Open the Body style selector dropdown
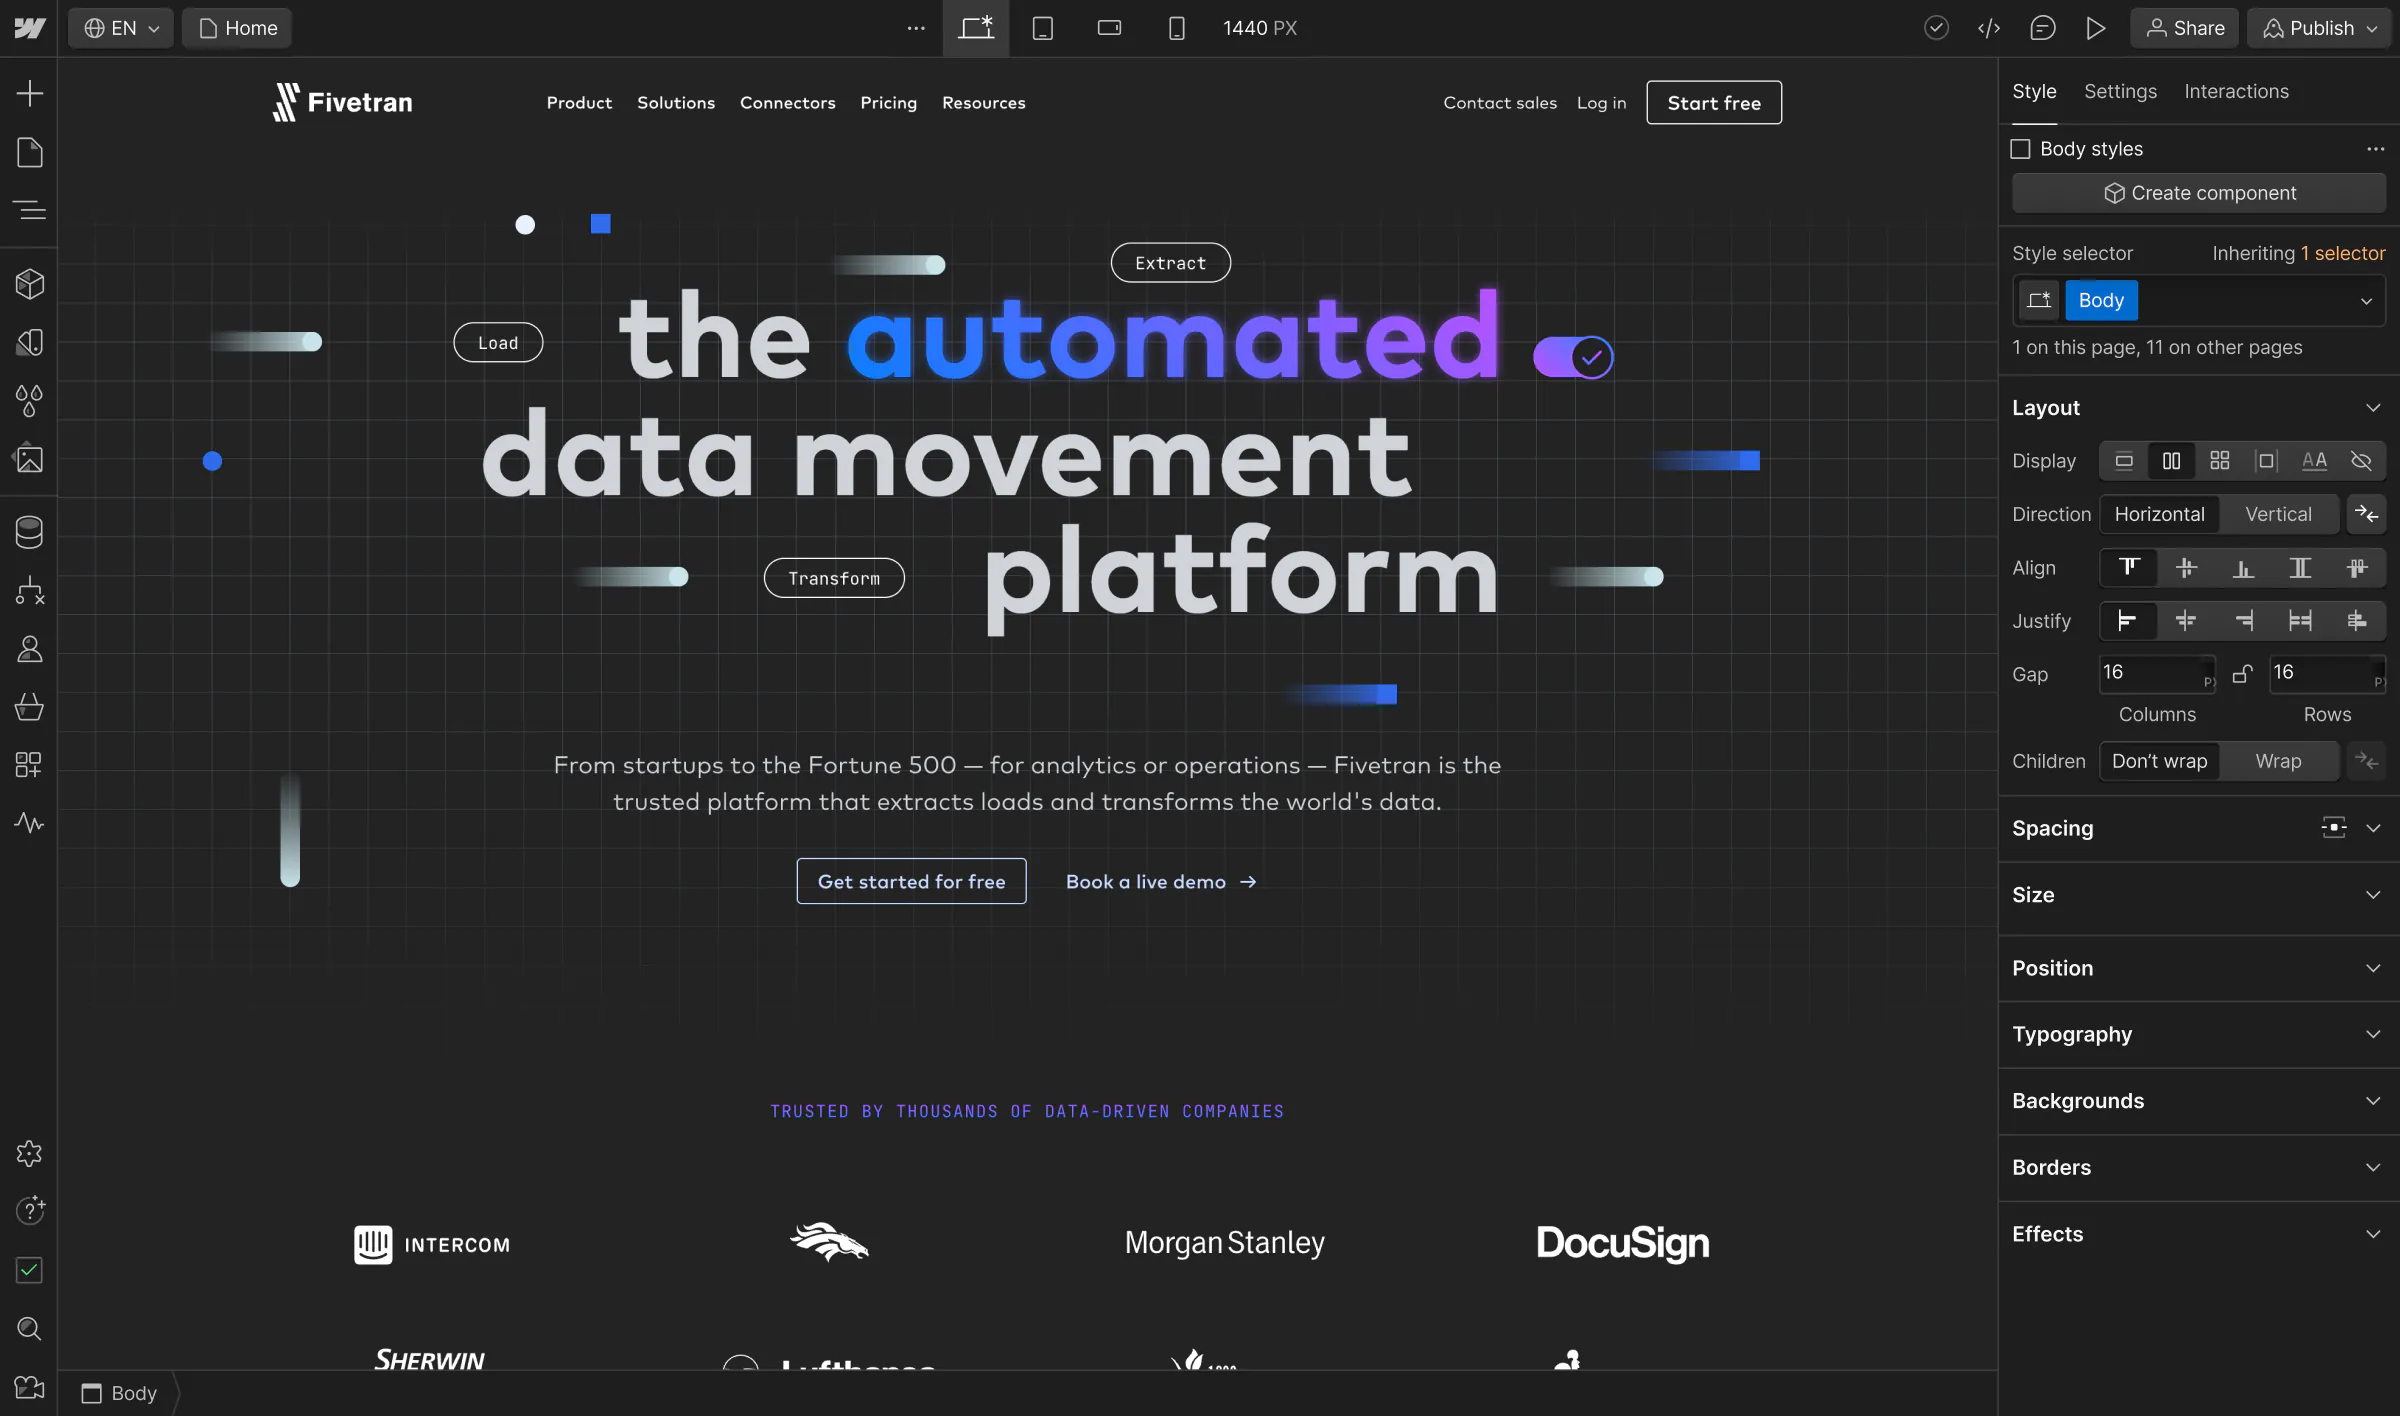The image size is (2400, 1416). 2365,301
